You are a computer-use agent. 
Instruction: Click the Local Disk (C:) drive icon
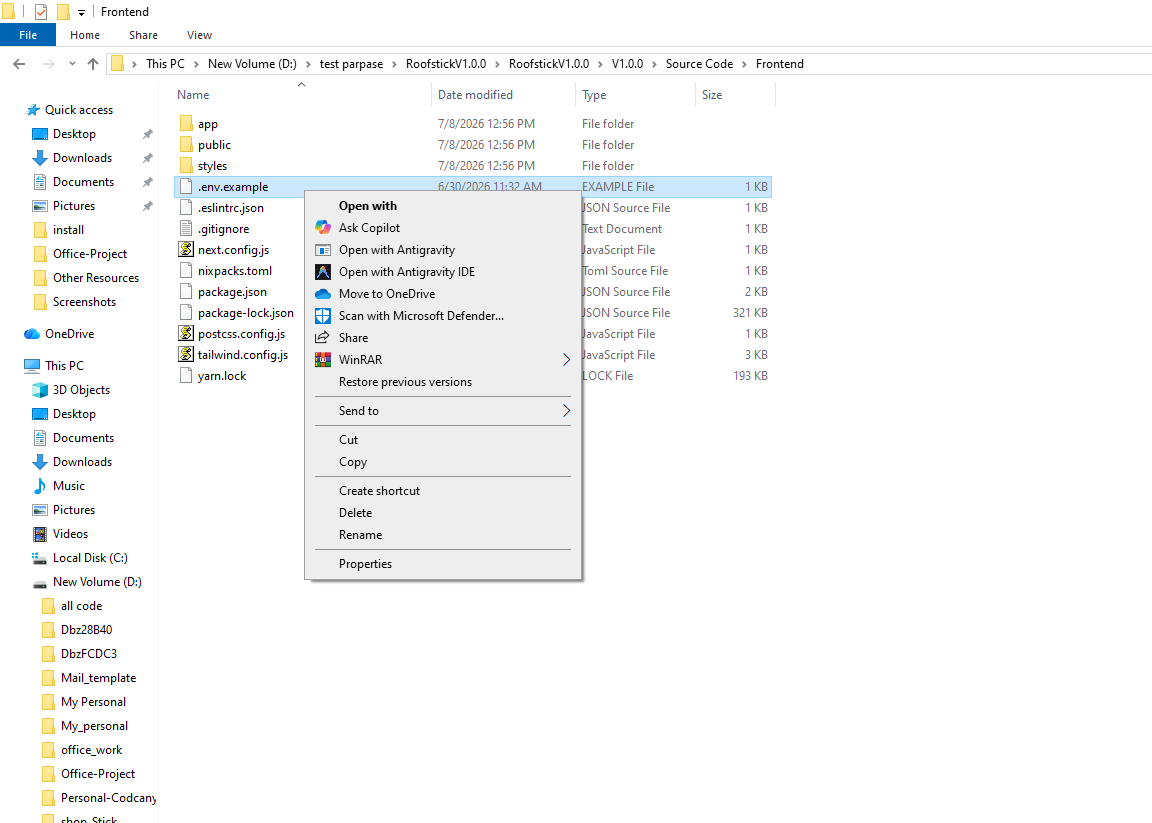pos(40,558)
